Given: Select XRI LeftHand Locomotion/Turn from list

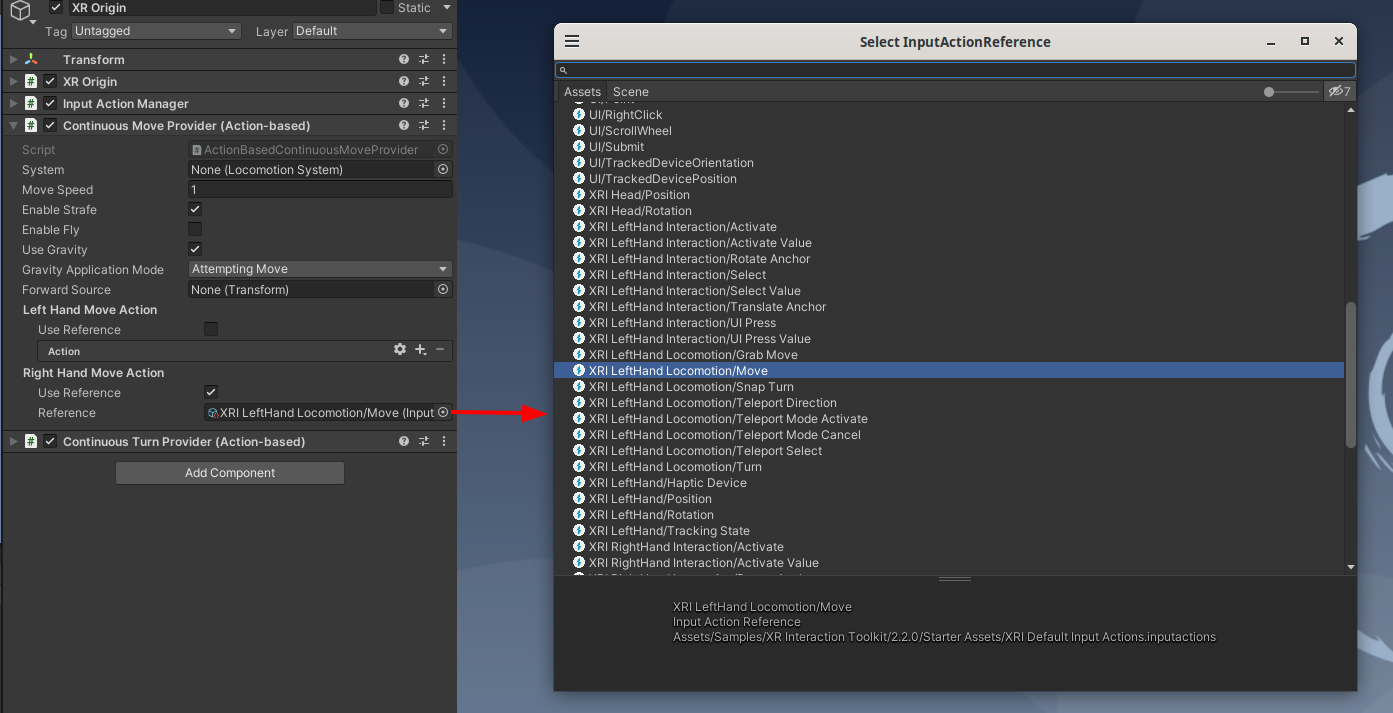Looking at the screenshot, I should pyautogui.click(x=675, y=467).
